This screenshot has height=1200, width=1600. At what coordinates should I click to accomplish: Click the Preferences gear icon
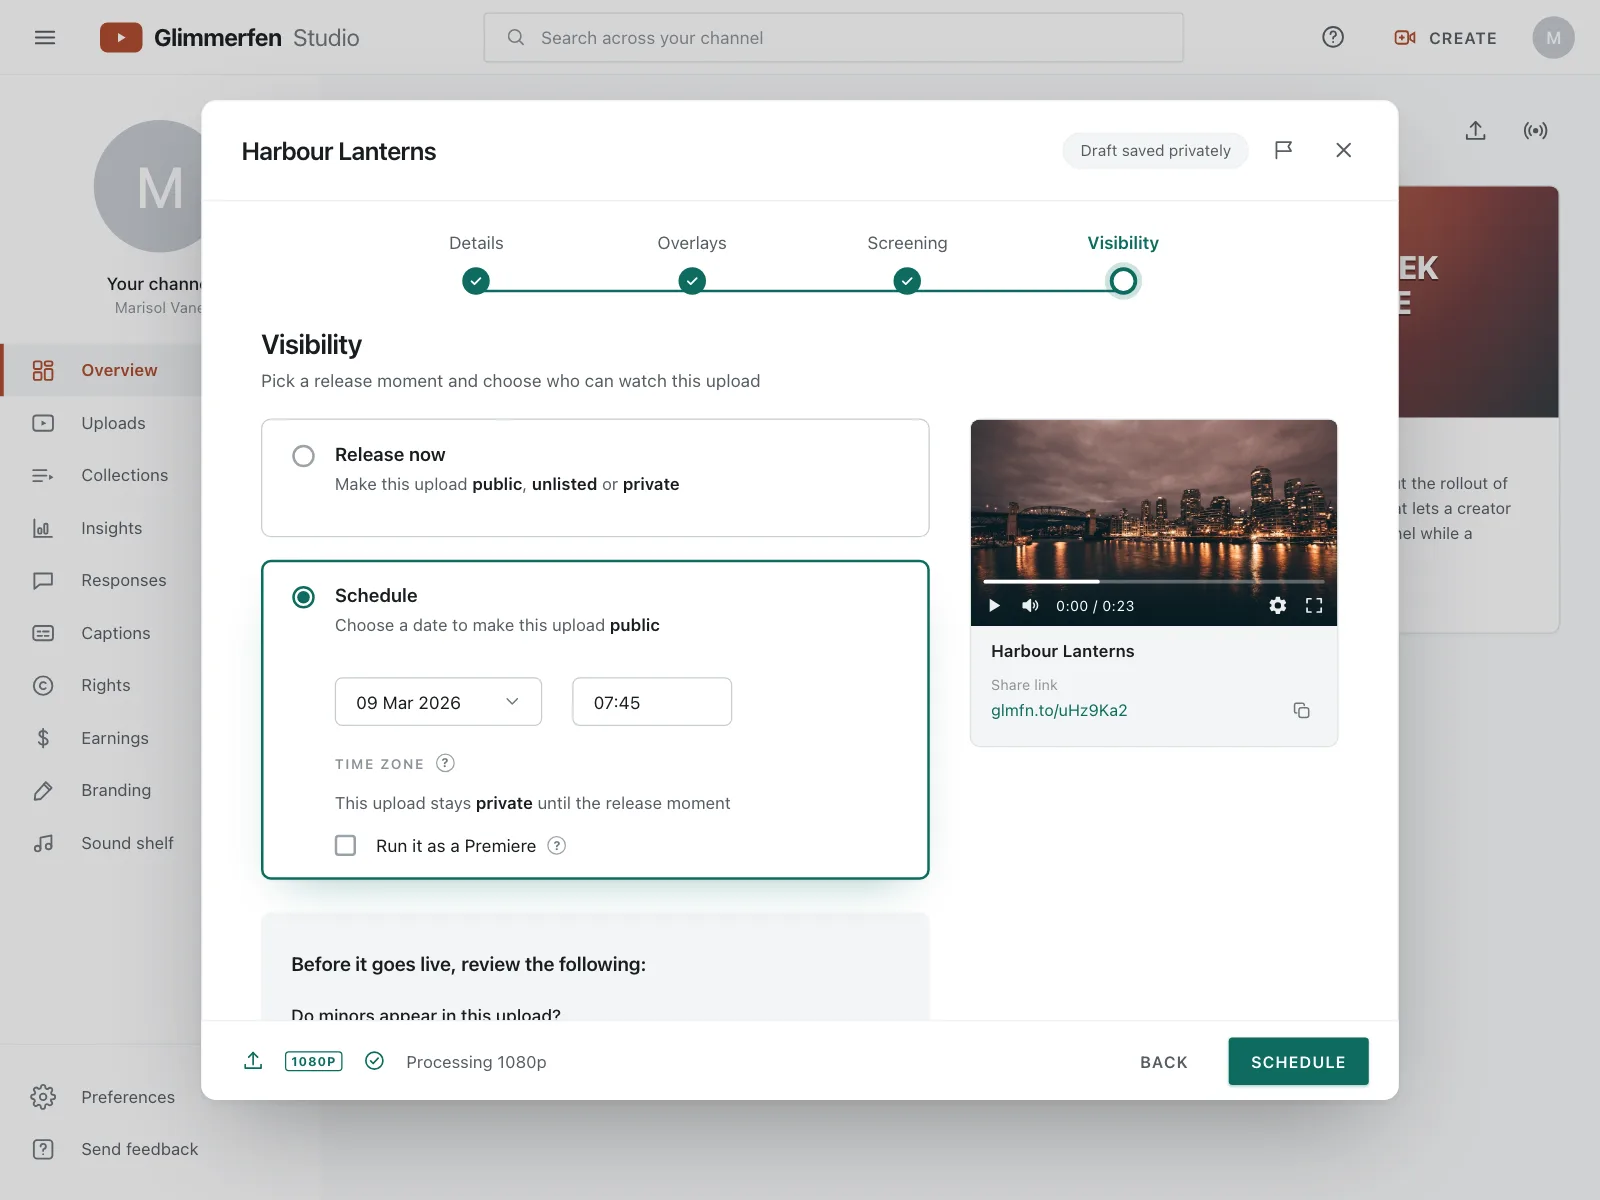[x=43, y=1097]
